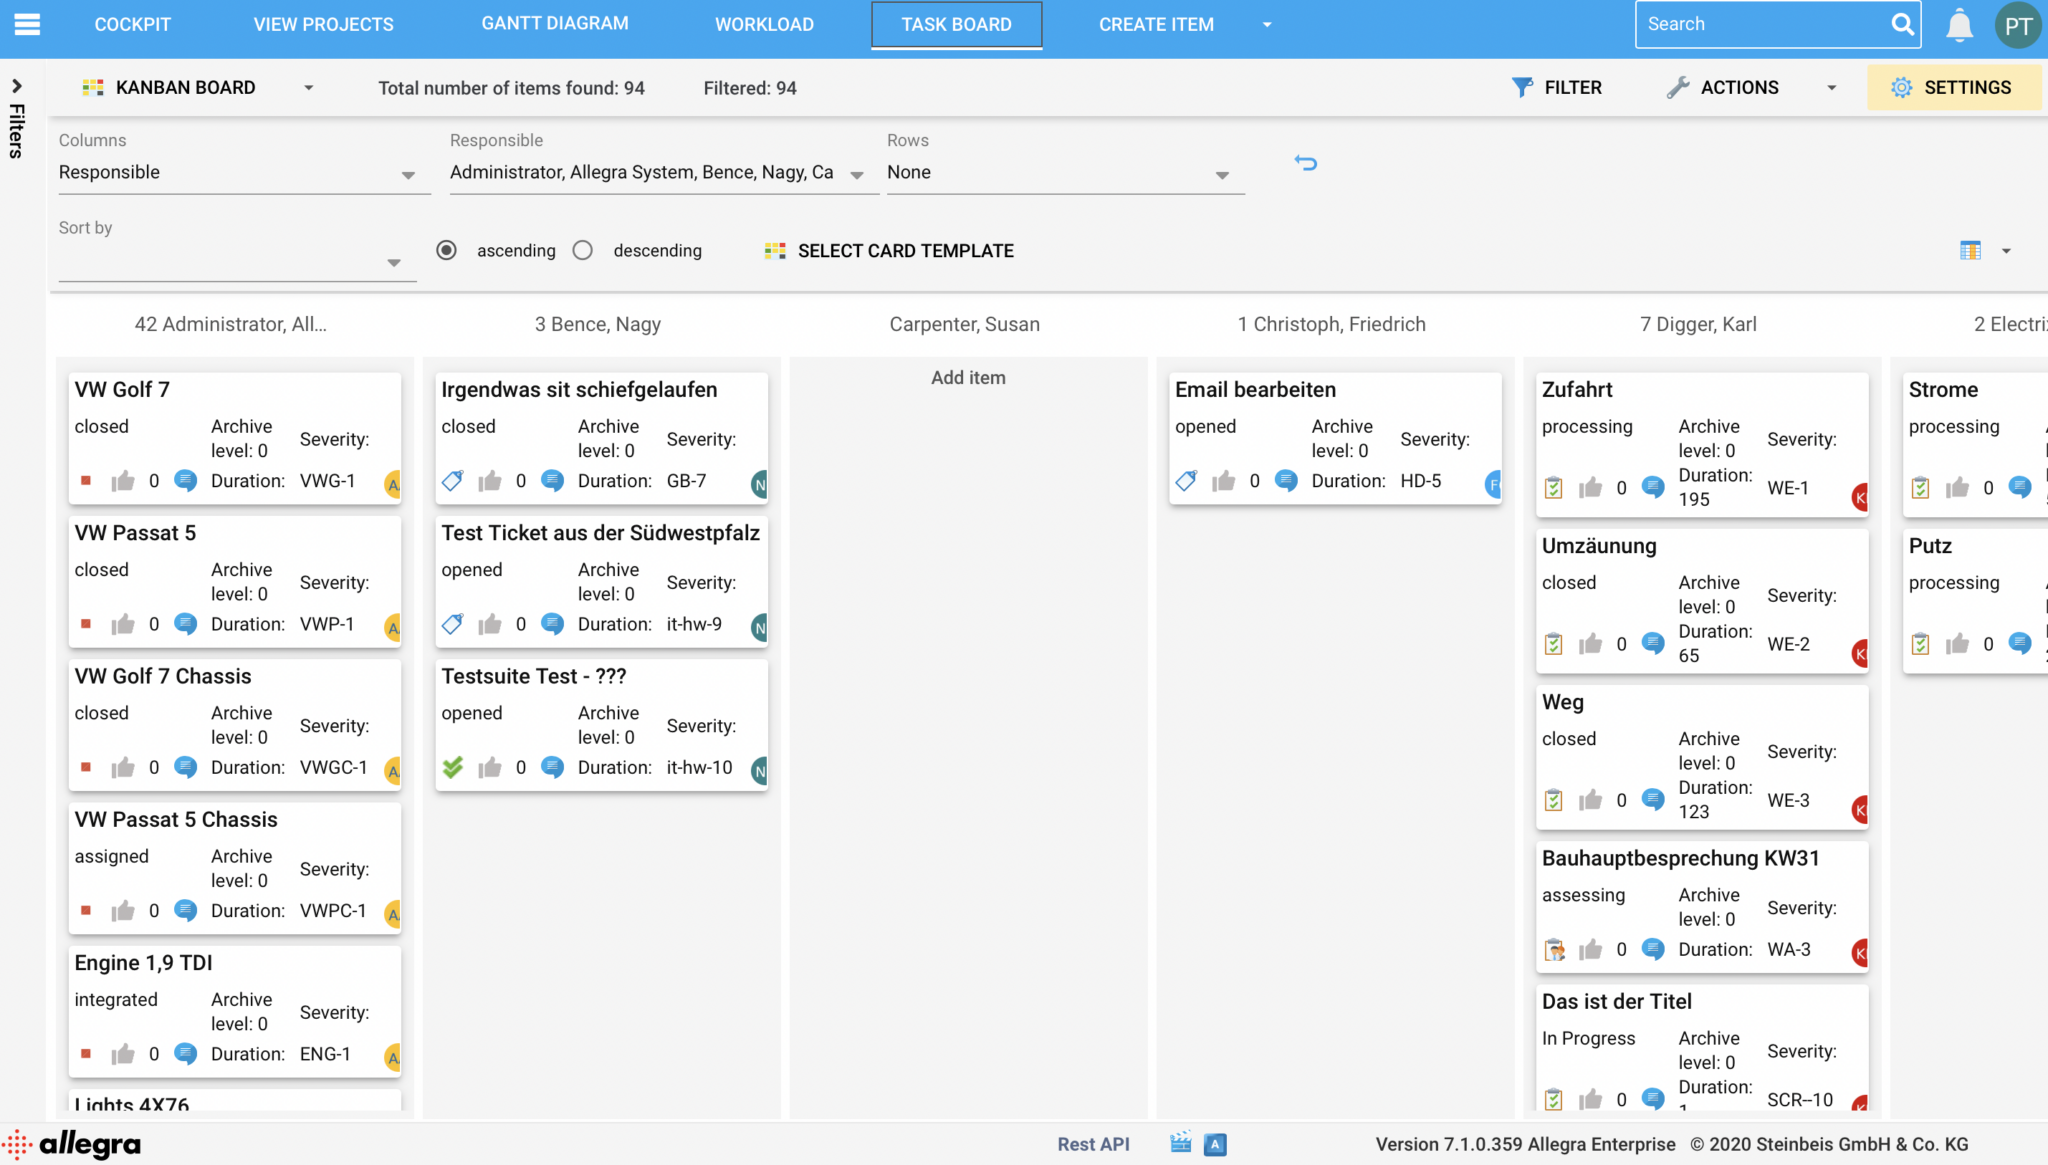The height and width of the screenshot is (1165, 2048).
Task: Open the Rows 'None' dropdown
Action: (x=1222, y=174)
